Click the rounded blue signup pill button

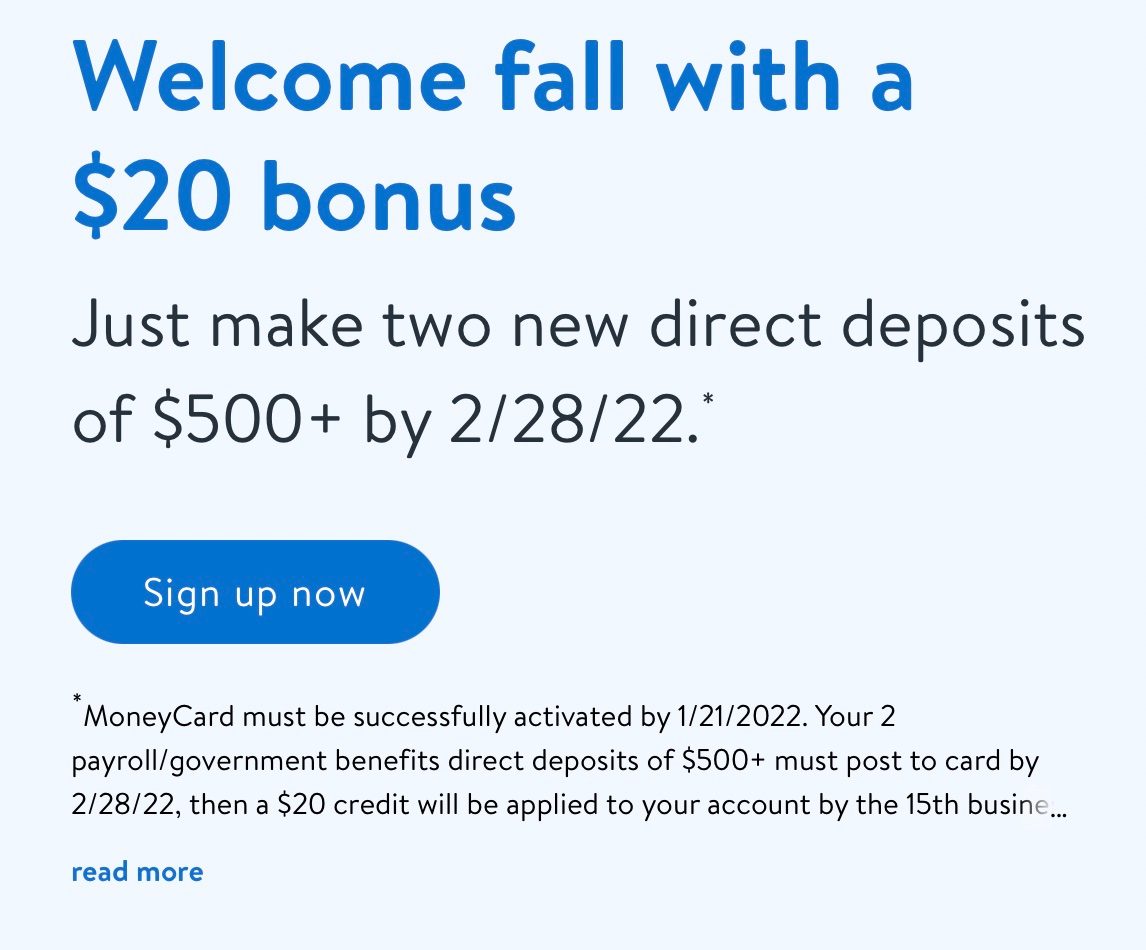(x=255, y=592)
